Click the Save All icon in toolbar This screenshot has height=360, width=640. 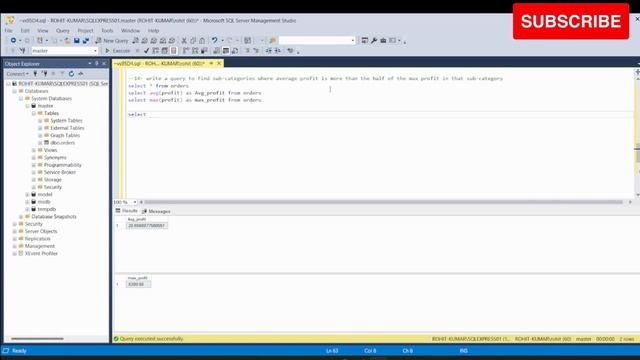86,40
